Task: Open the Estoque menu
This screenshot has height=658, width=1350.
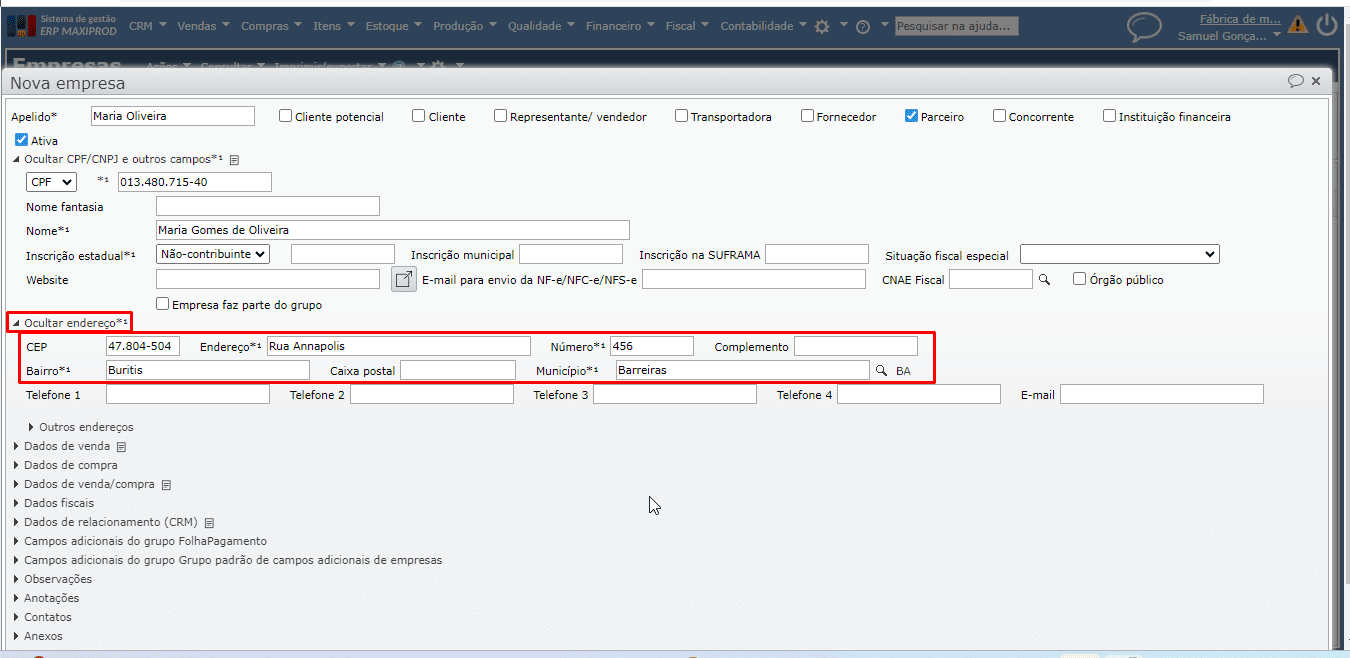Action: [393, 26]
